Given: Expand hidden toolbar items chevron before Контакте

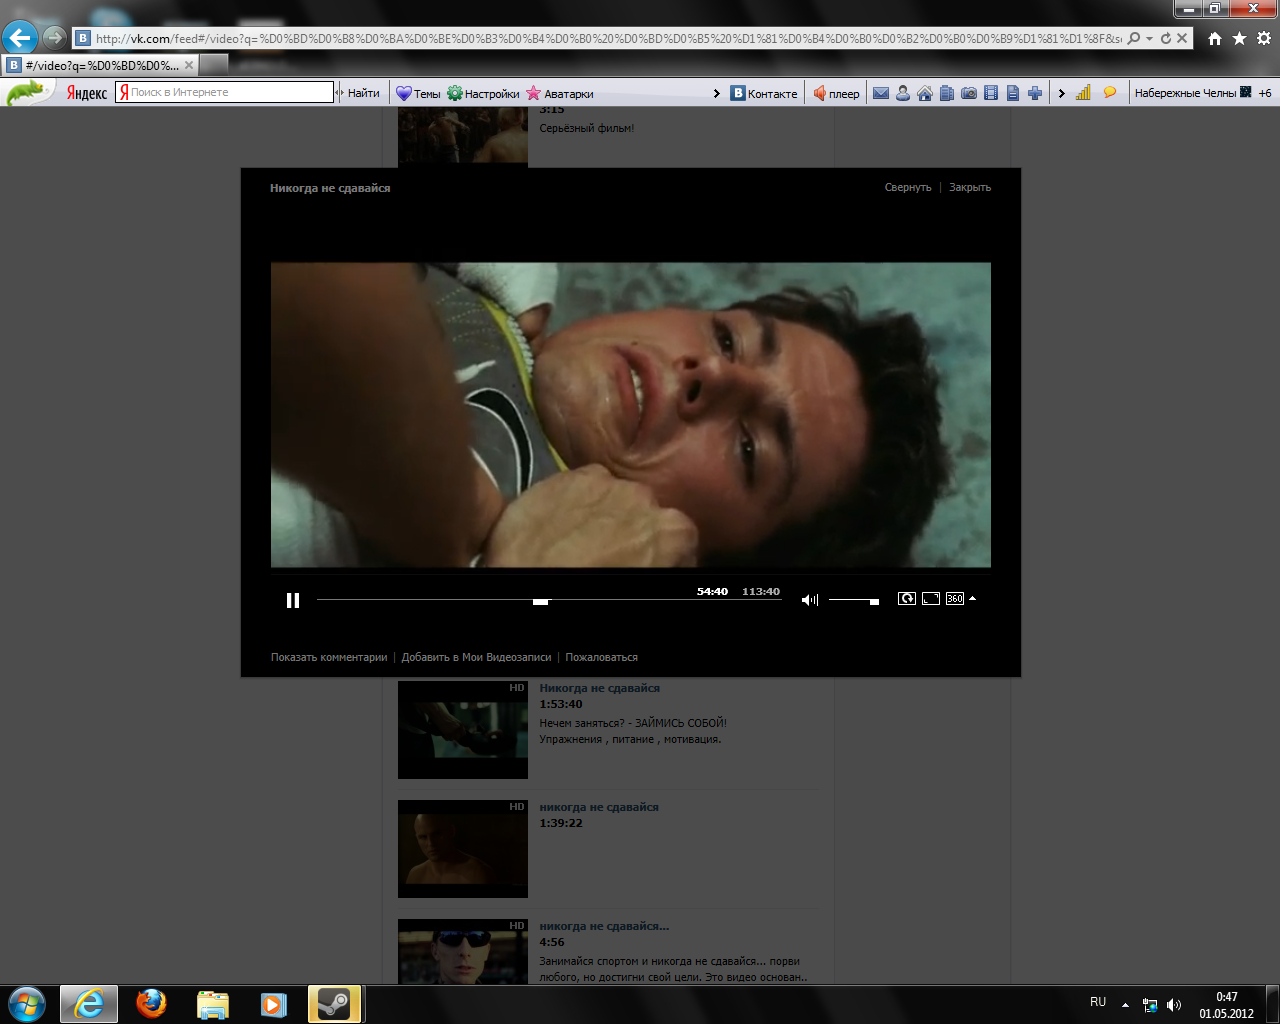Looking at the screenshot, I should (717, 93).
